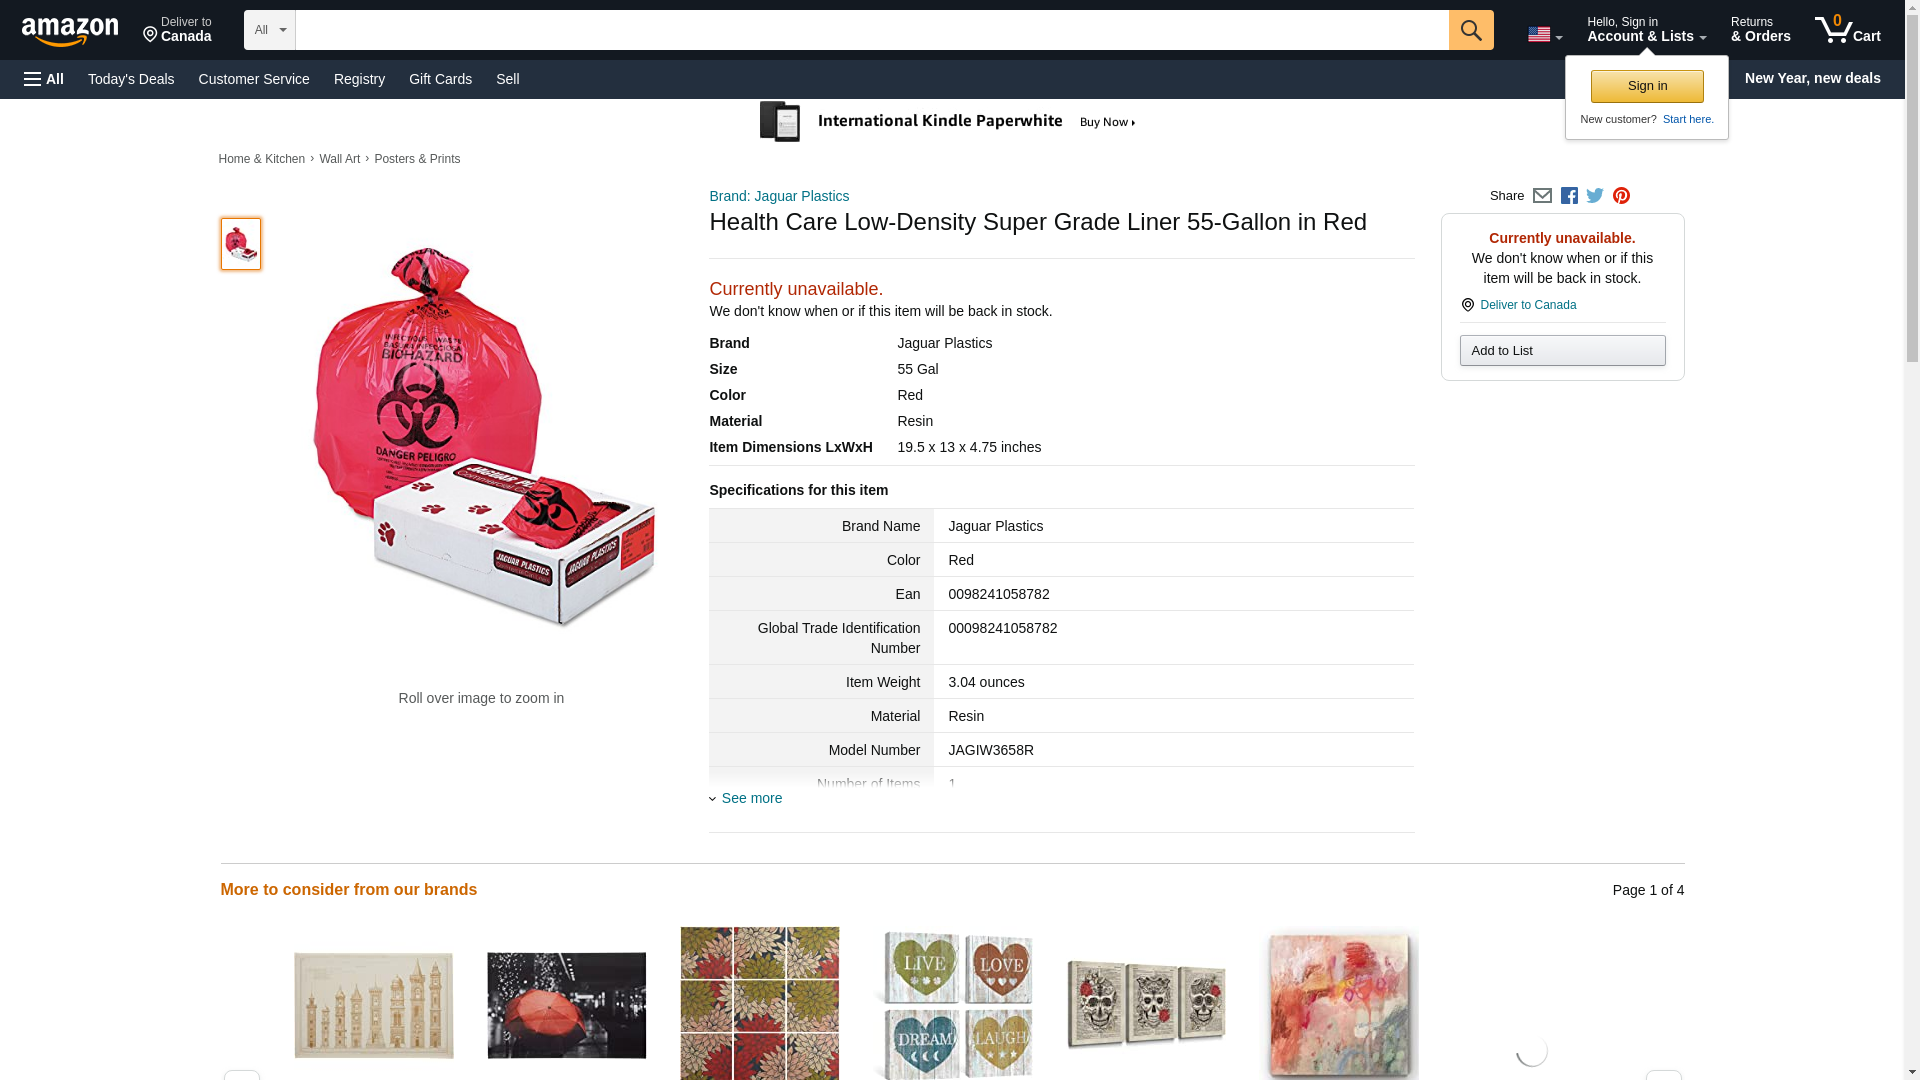Image resolution: width=1920 pixels, height=1080 pixels.
Task: Click the yellow Sign in button
Action: [x=1647, y=86]
